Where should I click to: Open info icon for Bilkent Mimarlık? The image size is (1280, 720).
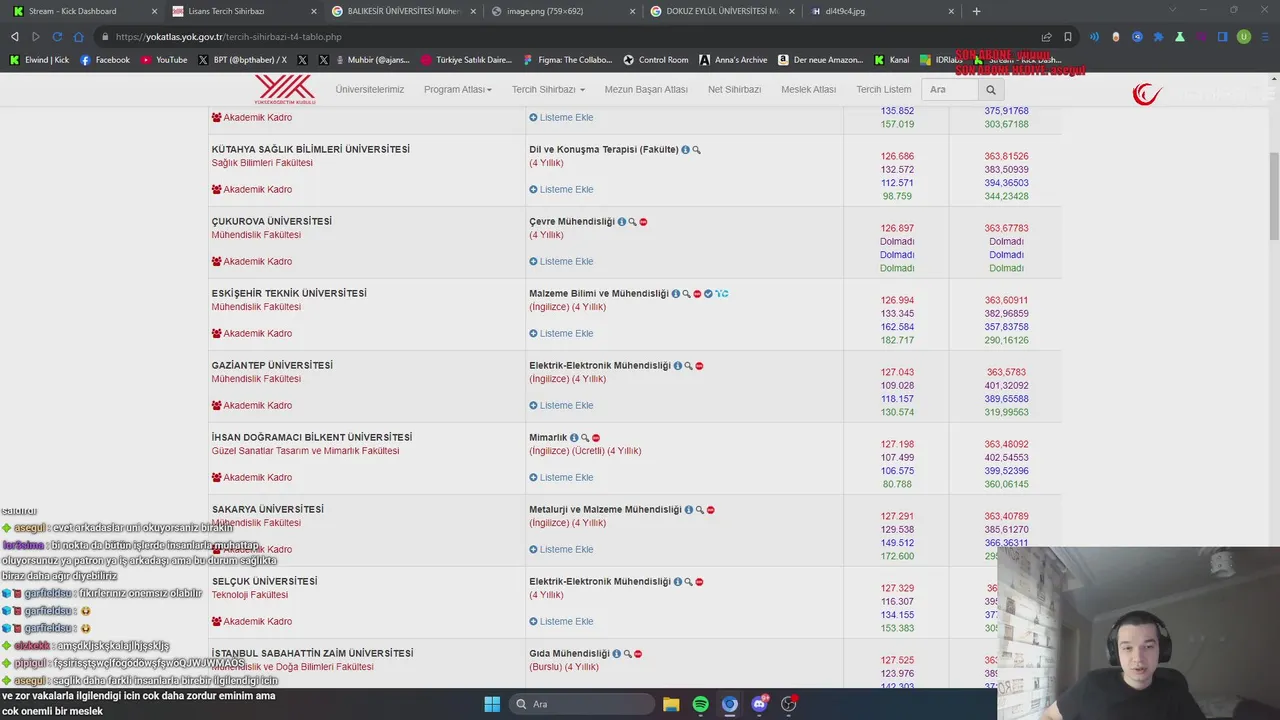coord(573,438)
